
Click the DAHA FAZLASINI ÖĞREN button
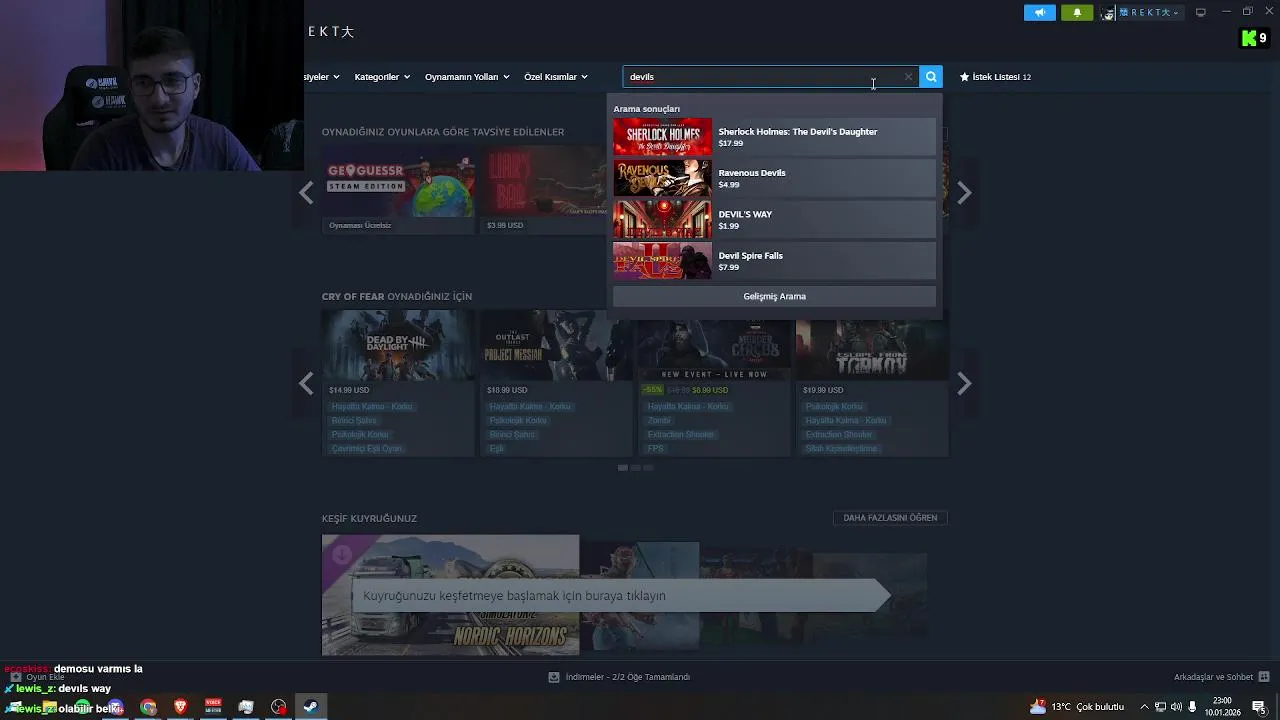[890, 518]
